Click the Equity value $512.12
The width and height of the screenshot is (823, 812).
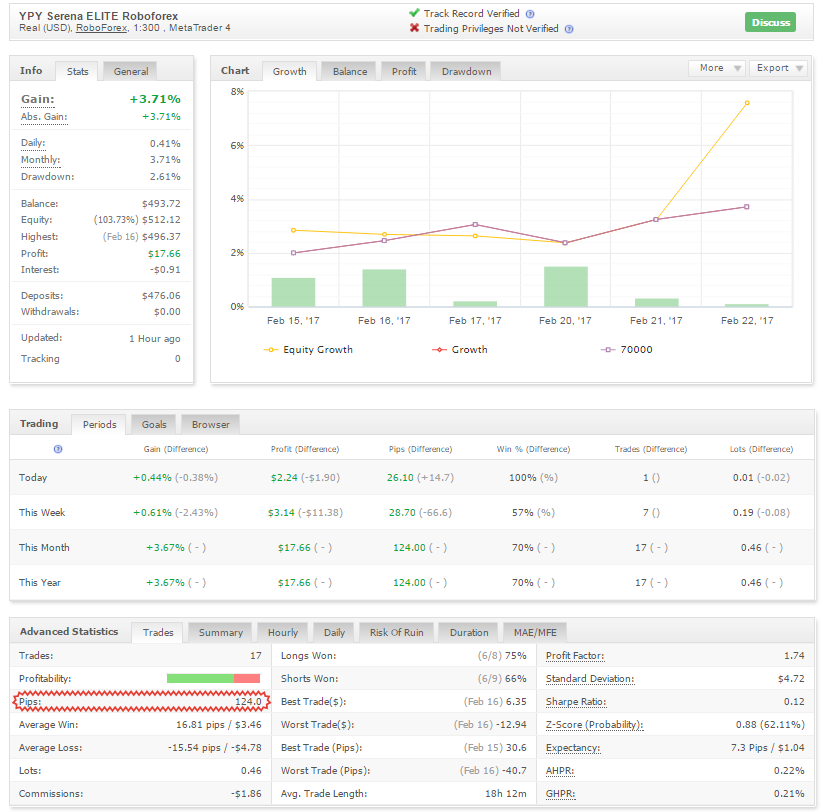tap(161, 220)
